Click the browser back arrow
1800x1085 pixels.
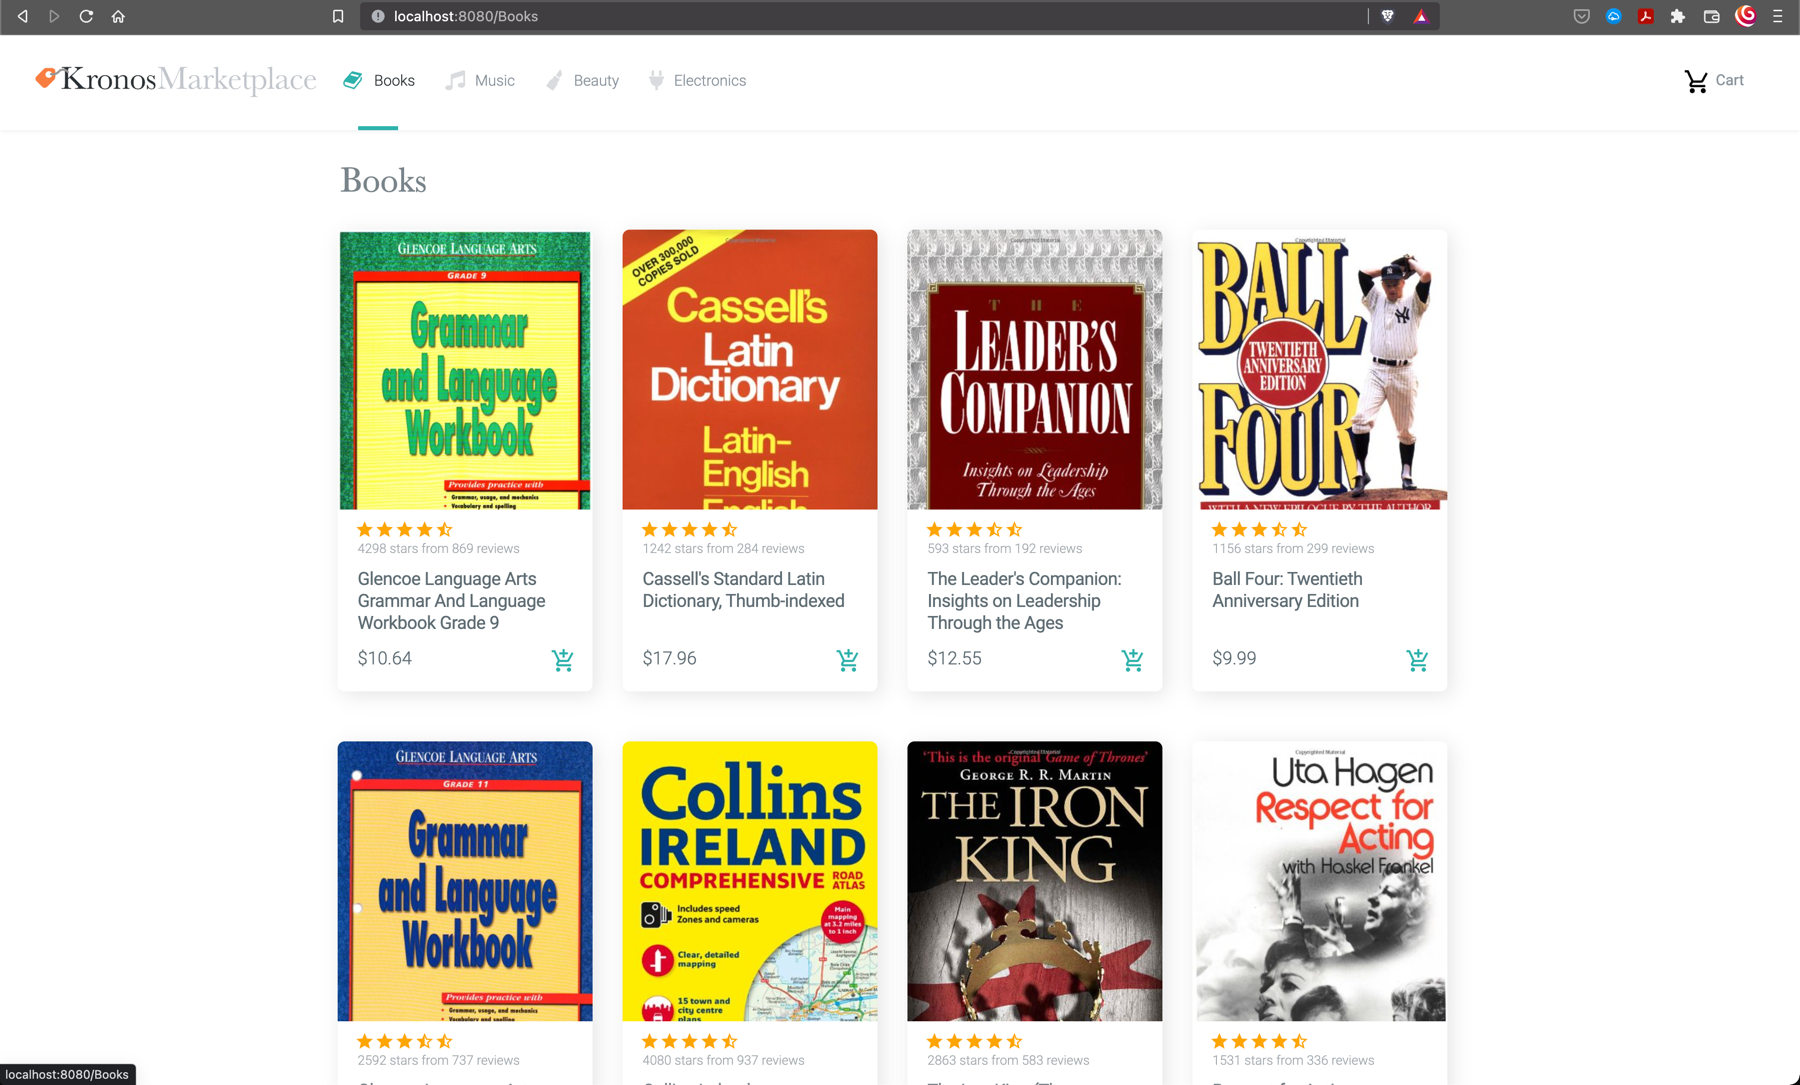(x=22, y=16)
